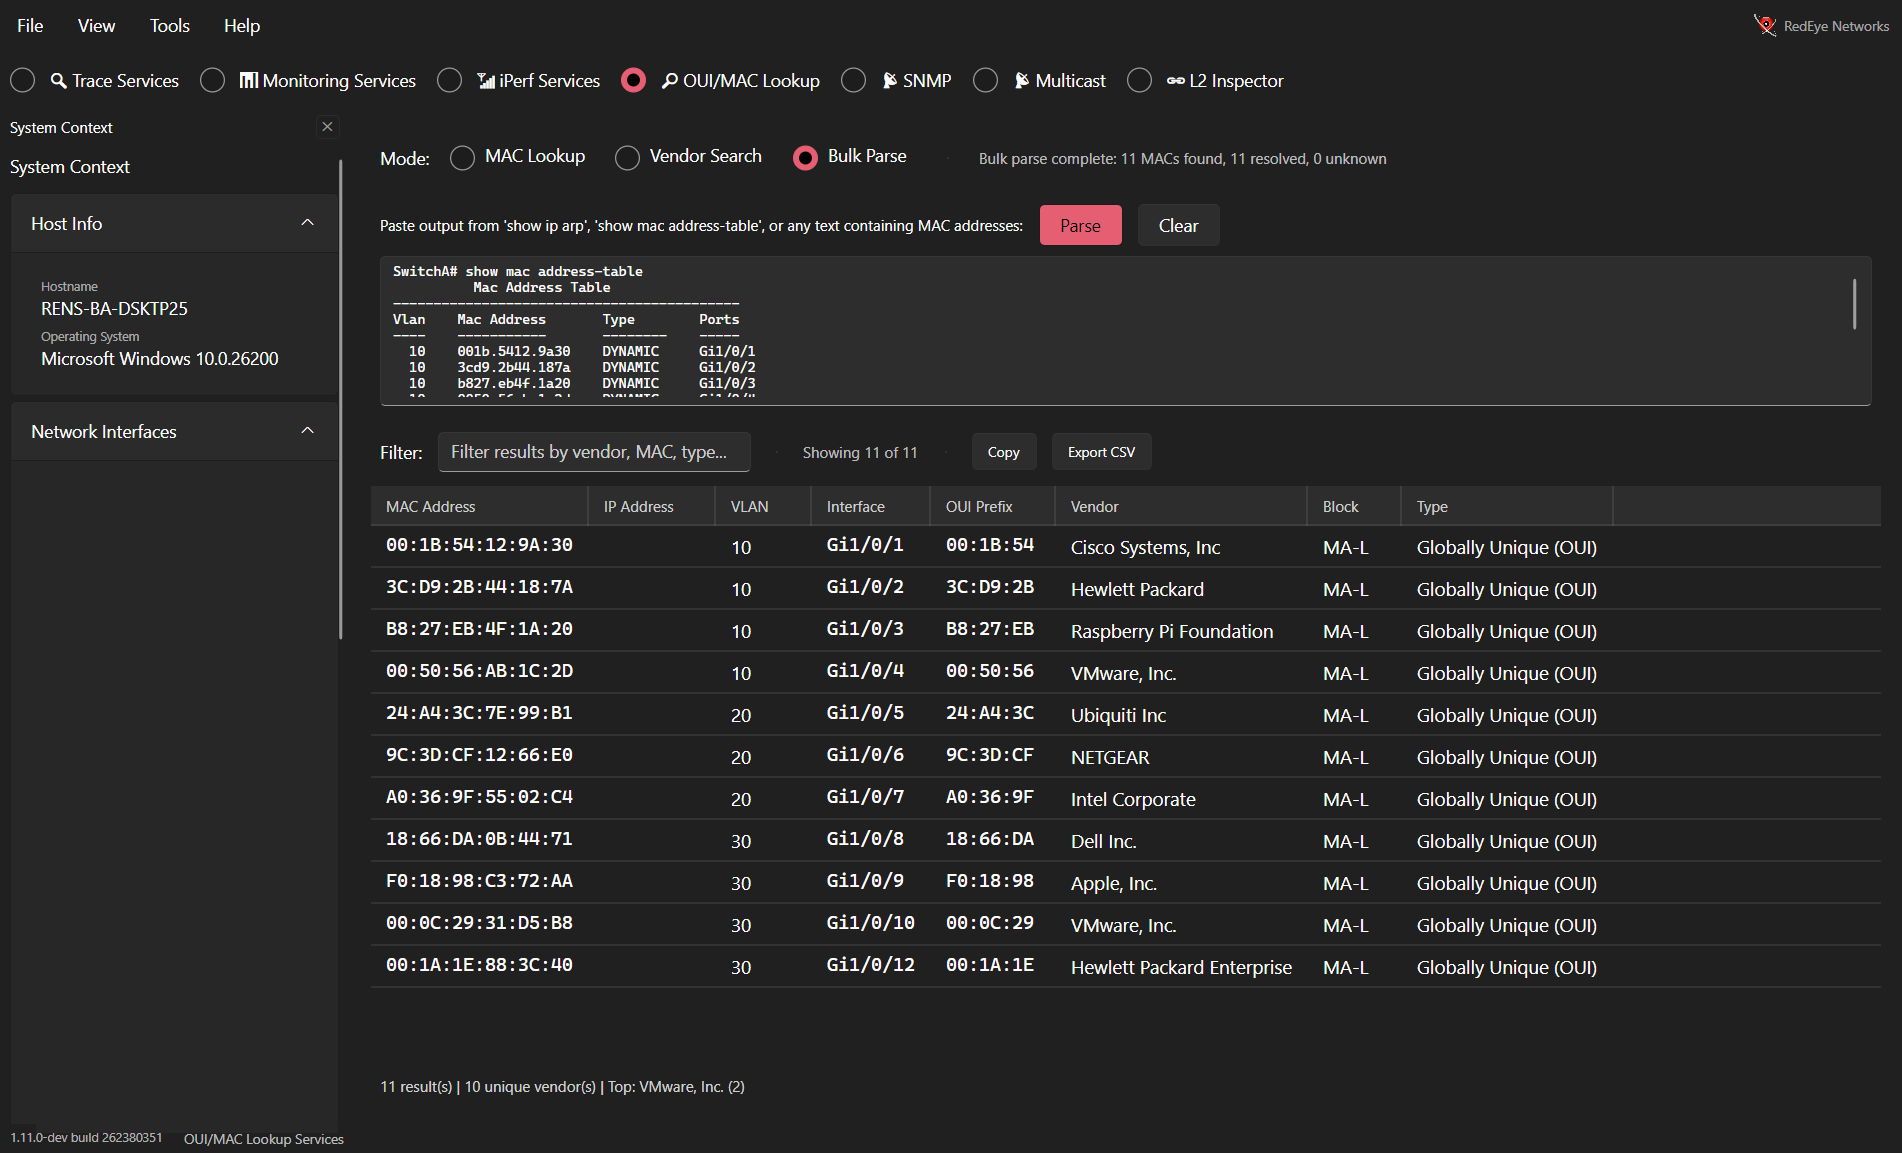Click the Raspberry Pi Foundation vendor cell
1902x1153 pixels.
coord(1172,631)
